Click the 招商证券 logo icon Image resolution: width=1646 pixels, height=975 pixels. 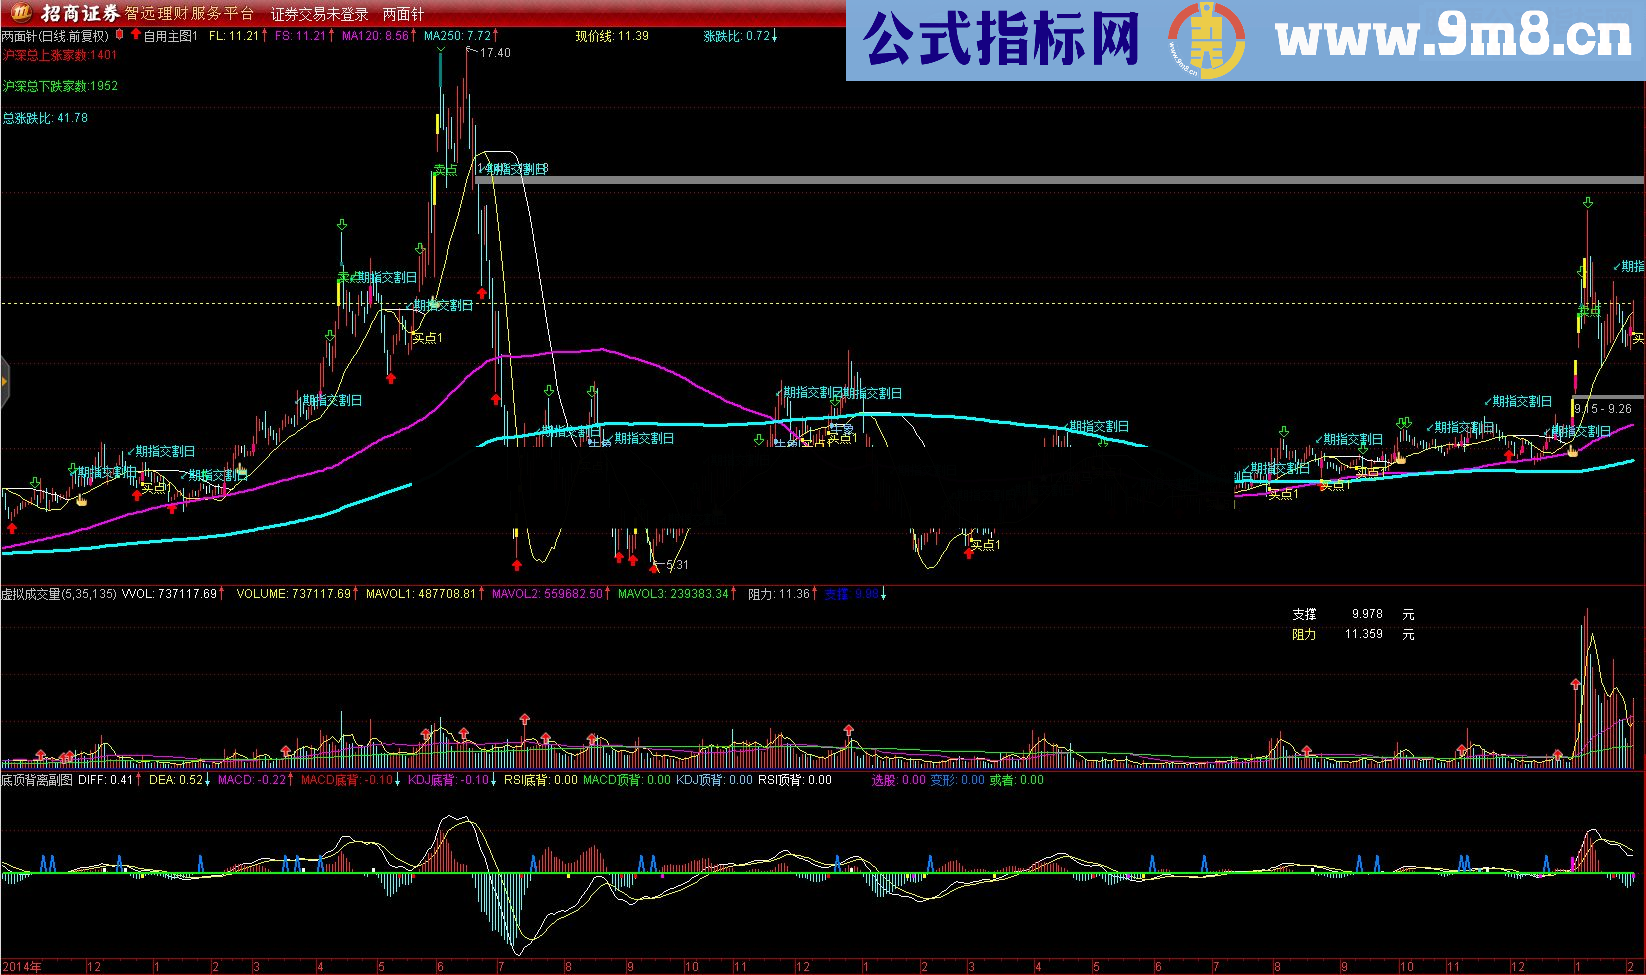22,11
